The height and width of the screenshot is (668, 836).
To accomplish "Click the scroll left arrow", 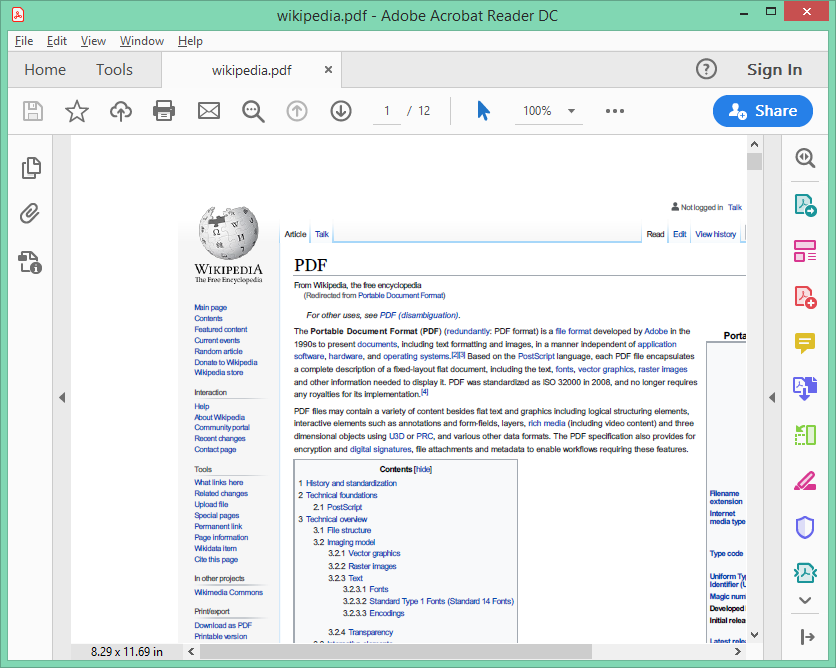I will click(191, 651).
